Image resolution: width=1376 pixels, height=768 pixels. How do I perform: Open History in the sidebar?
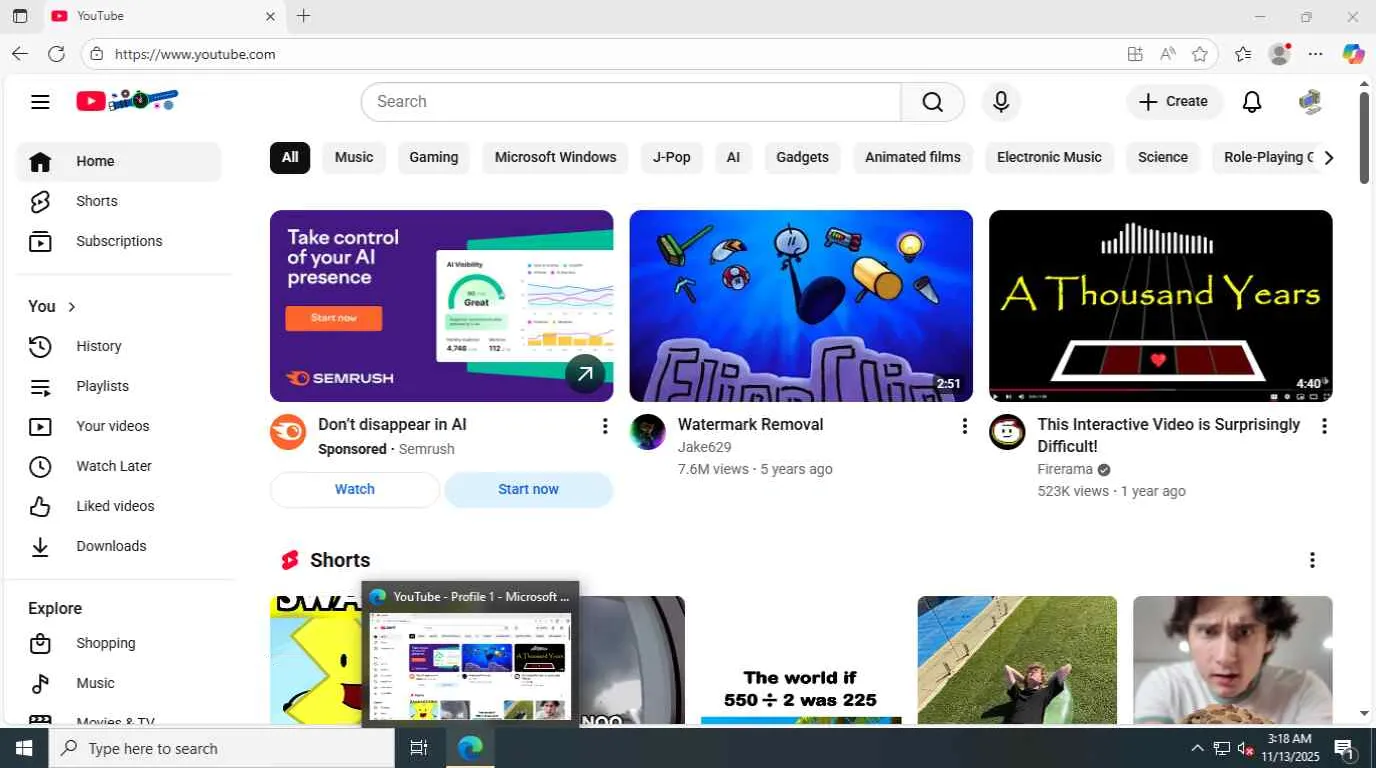118,346
